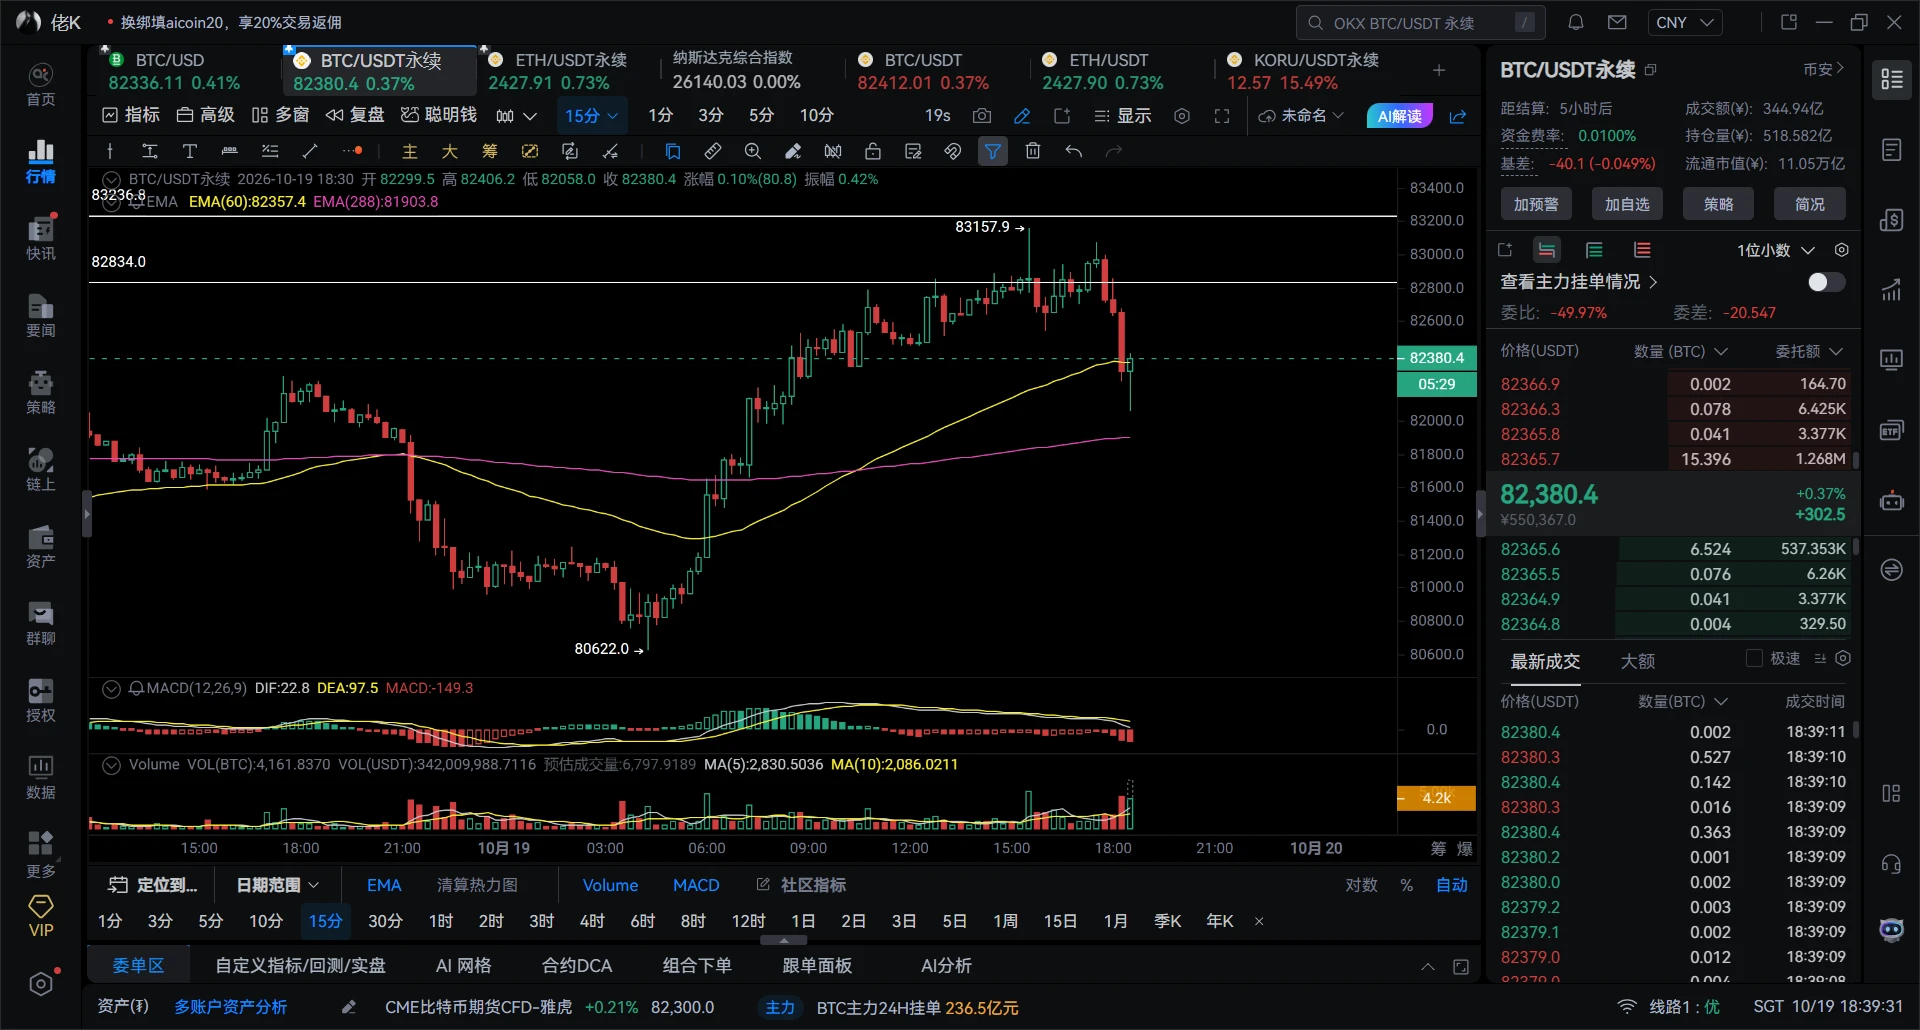The image size is (1920, 1030).
Task: Click the screenshot camera icon in chart toolbar
Action: tap(982, 116)
